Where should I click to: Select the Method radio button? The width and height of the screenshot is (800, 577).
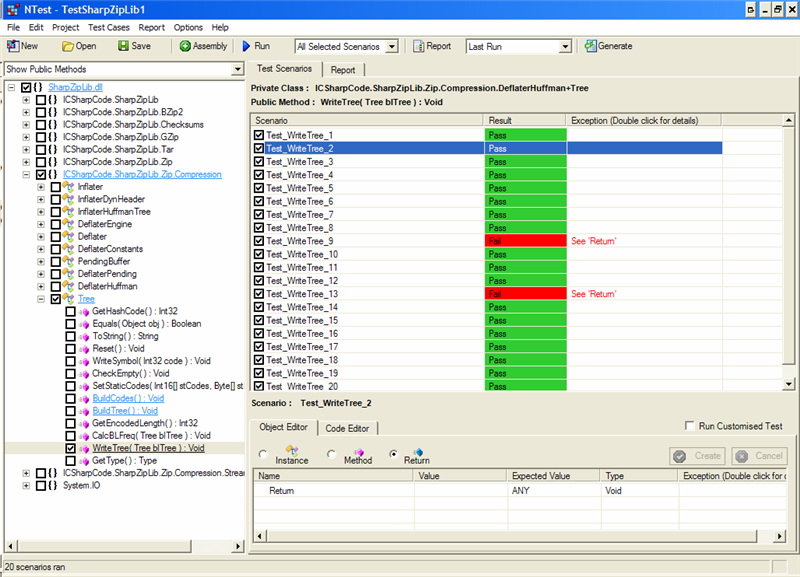[x=331, y=454]
